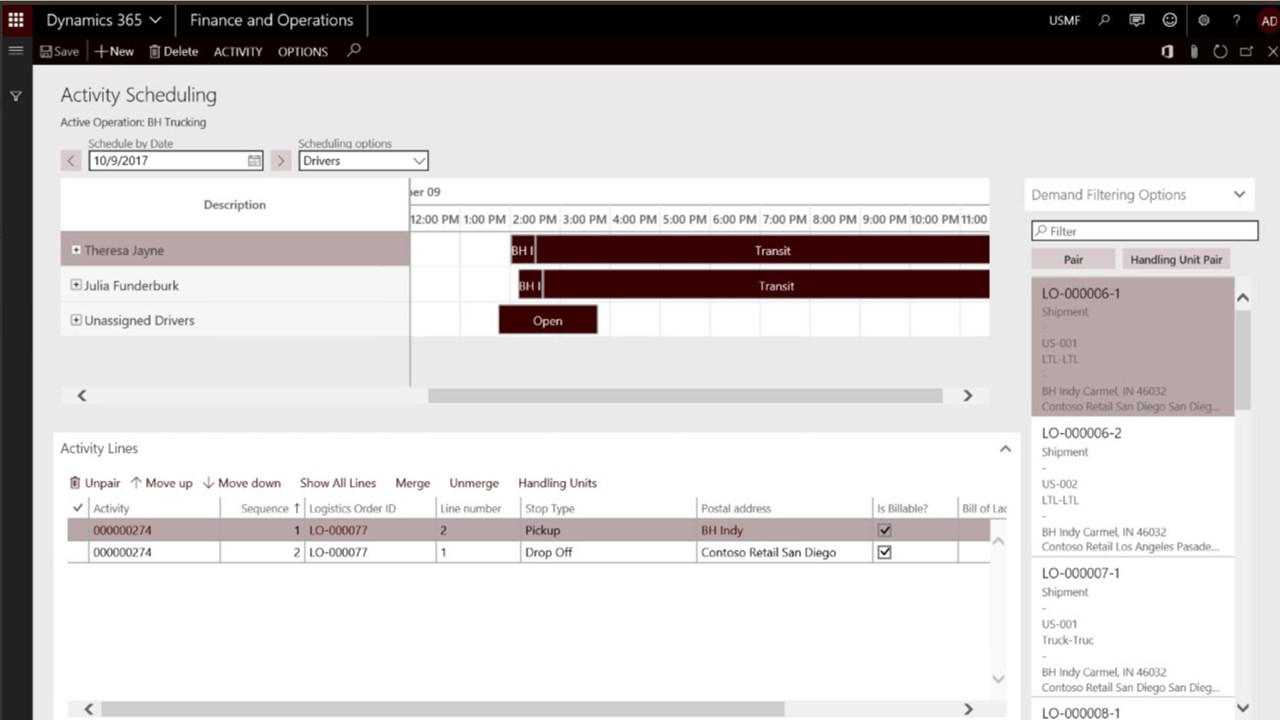The height and width of the screenshot is (720, 1280).
Task: Click Move down in Activity Lines
Action: click(x=242, y=483)
